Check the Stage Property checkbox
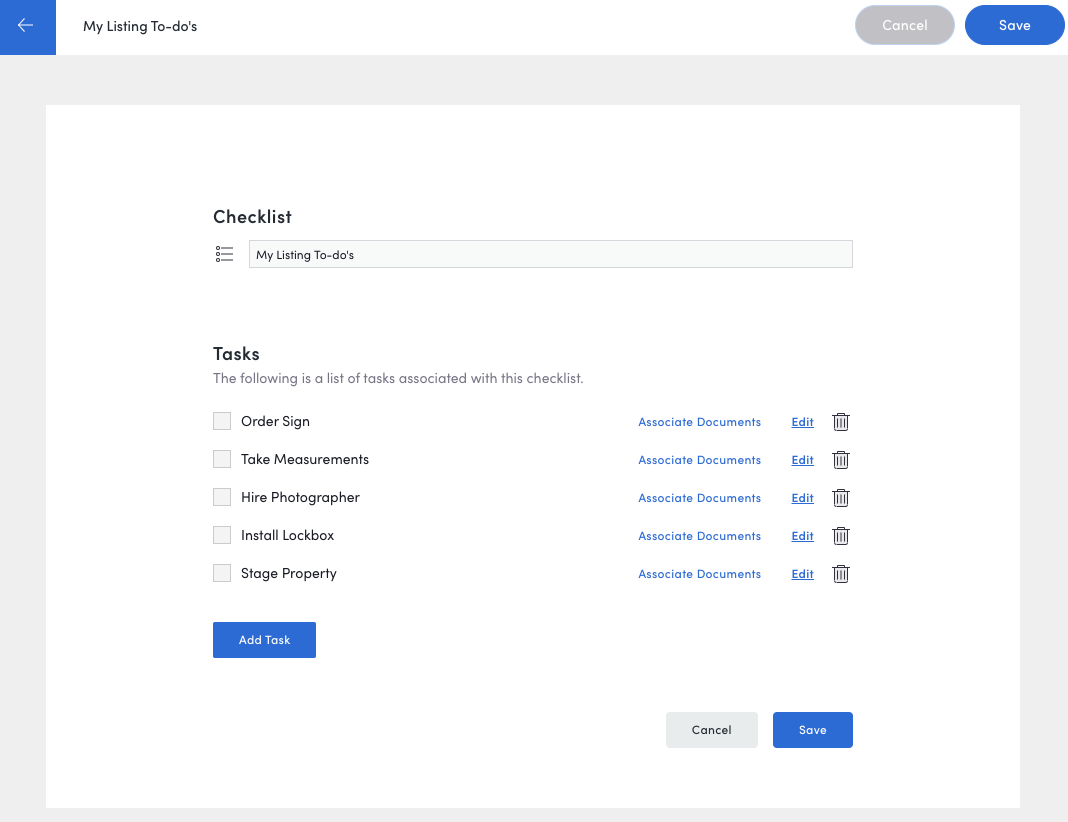 (222, 573)
